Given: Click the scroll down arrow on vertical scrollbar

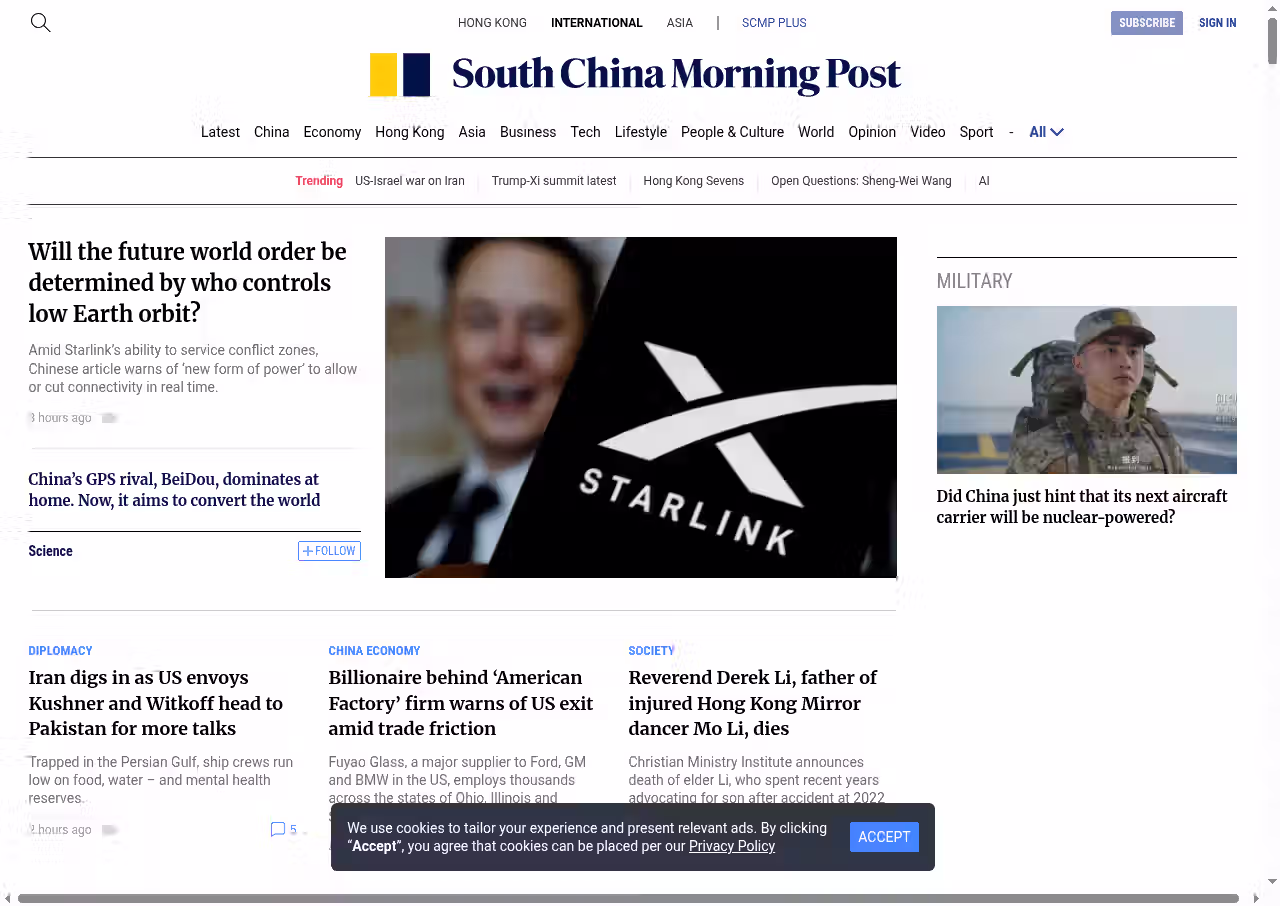Looking at the screenshot, I should pyautogui.click(x=1272, y=881).
